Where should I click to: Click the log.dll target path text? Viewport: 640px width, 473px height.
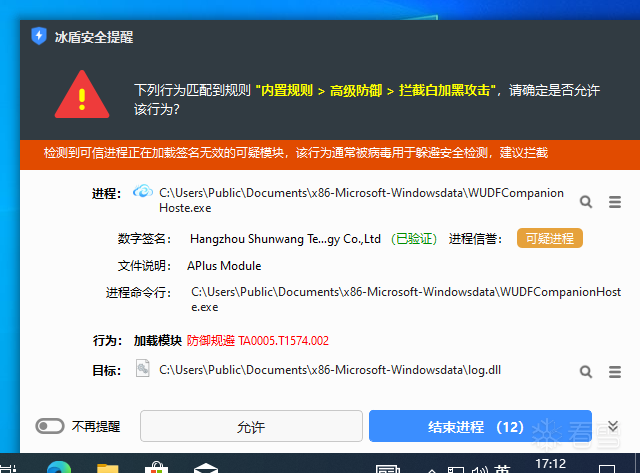[330, 370]
